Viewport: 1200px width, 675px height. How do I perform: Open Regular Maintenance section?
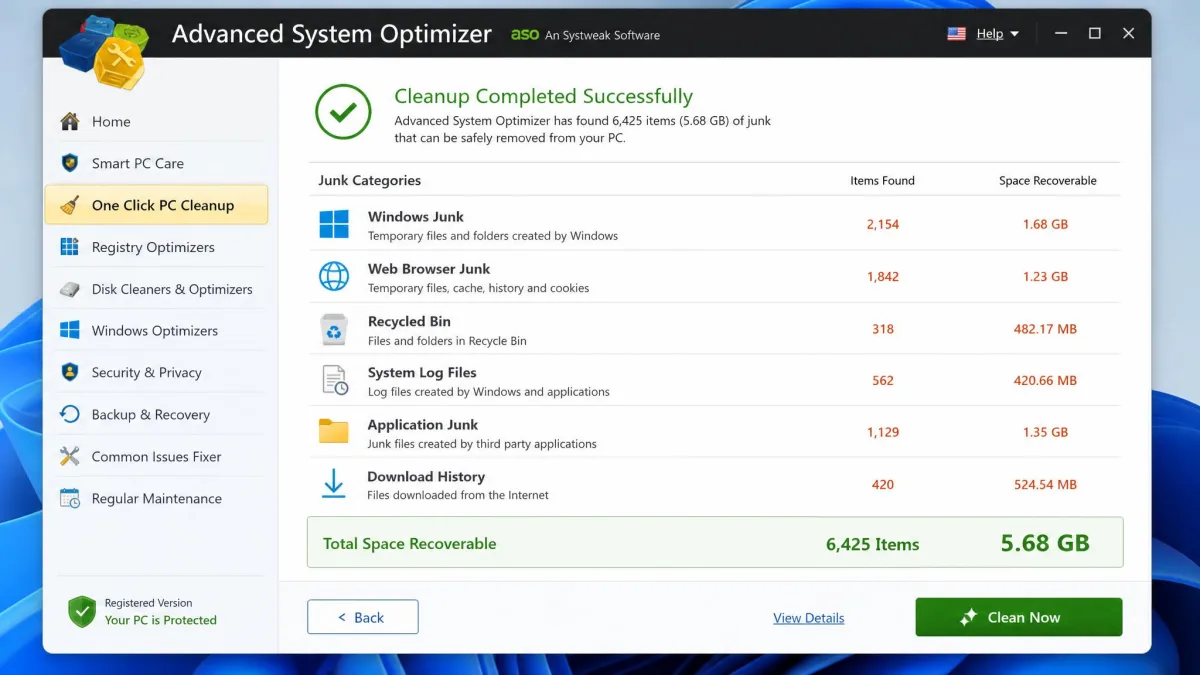(x=157, y=498)
